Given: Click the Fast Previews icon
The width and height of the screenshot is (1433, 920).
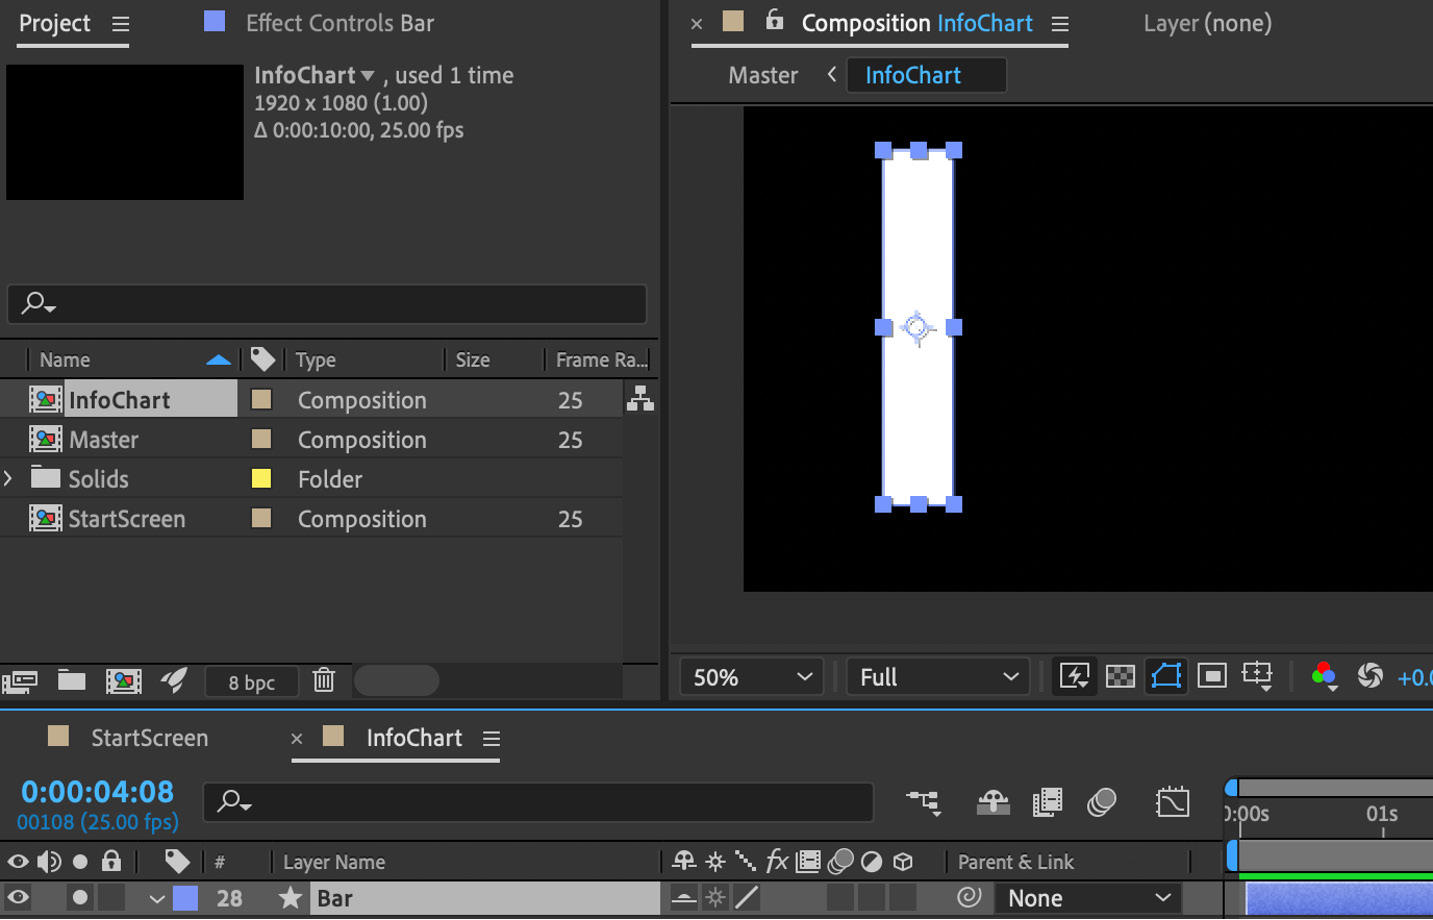Looking at the screenshot, I should [1074, 677].
